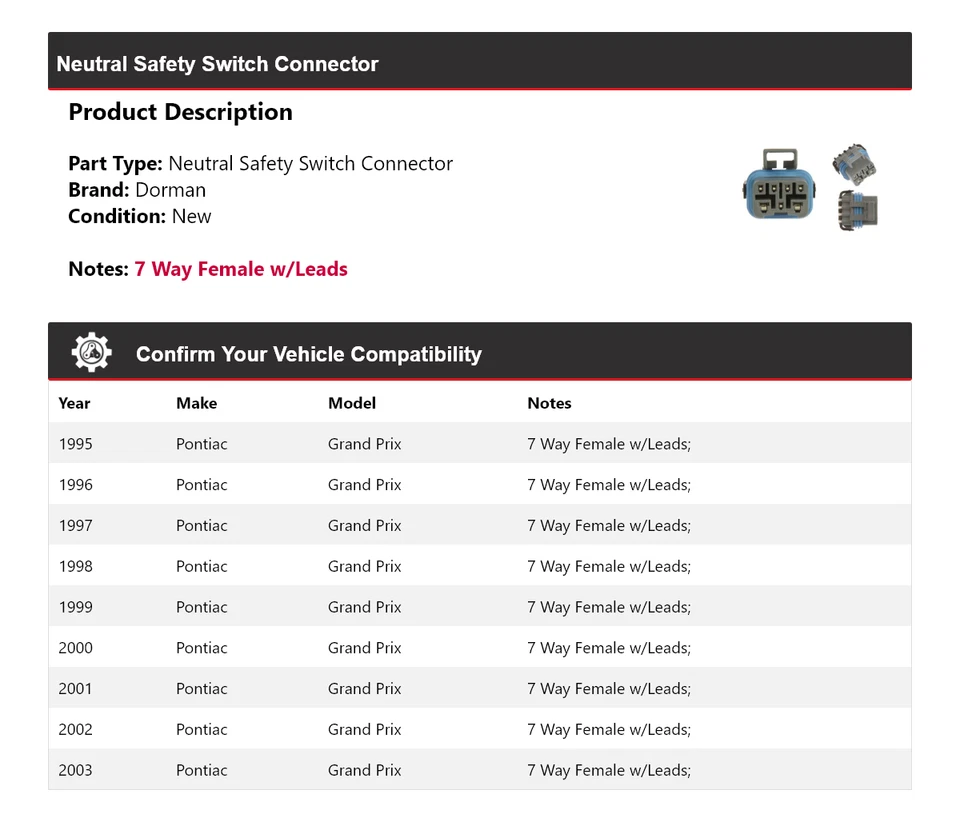
Task: Click the Notes column header
Action: pyautogui.click(x=549, y=403)
